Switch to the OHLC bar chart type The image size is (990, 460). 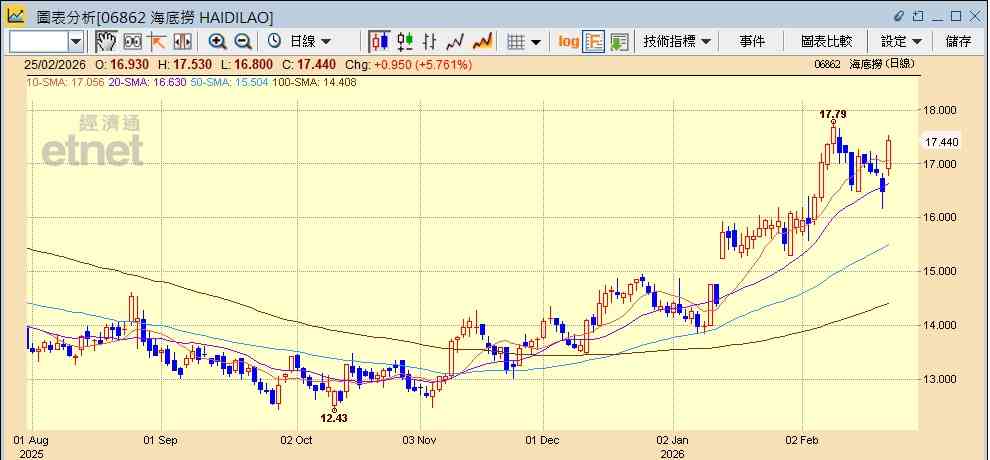click(430, 42)
